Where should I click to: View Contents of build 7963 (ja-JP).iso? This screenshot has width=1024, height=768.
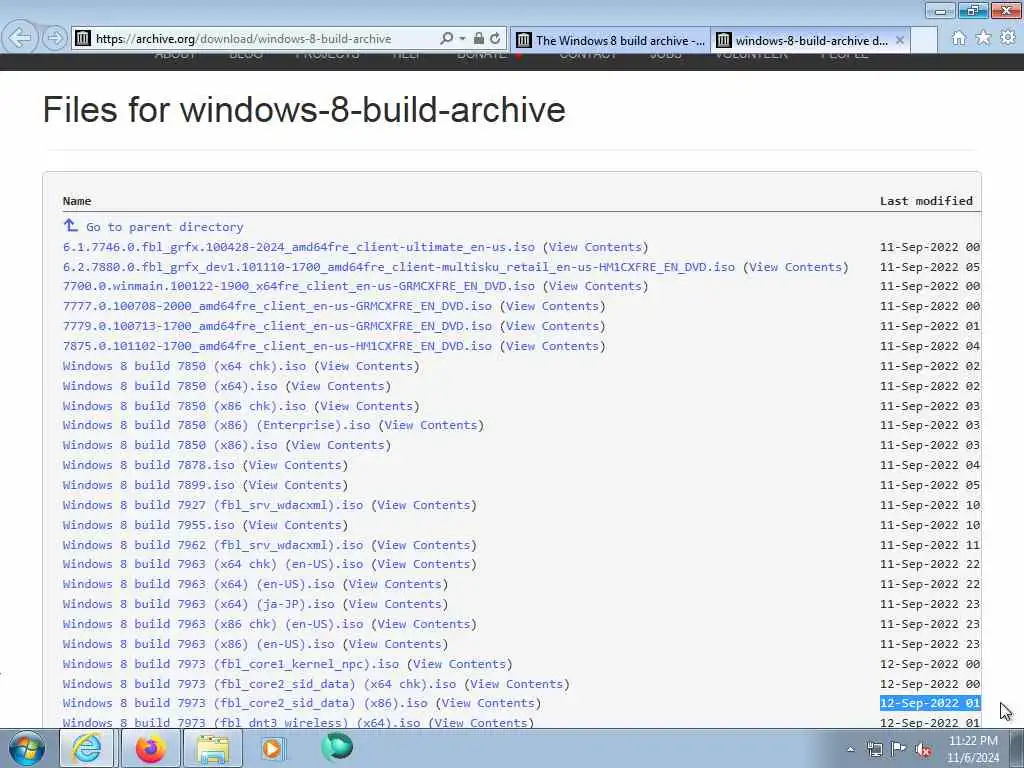pyautogui.click(x=395, y=604)
